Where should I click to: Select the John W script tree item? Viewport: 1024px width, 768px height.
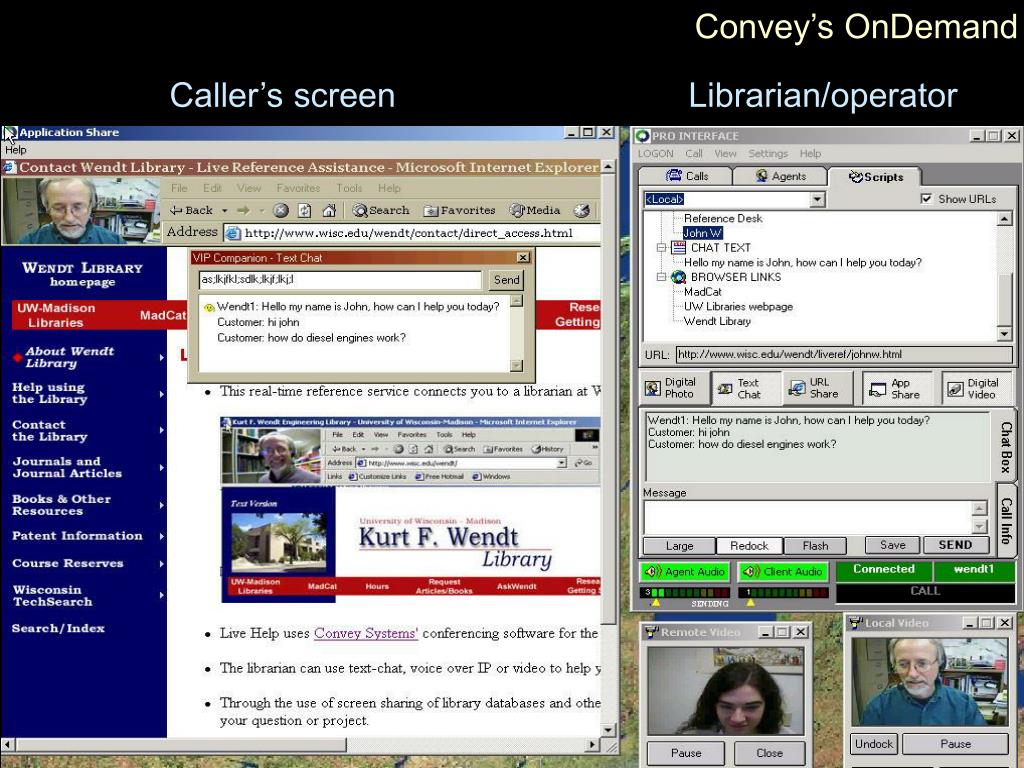point(702,233)
